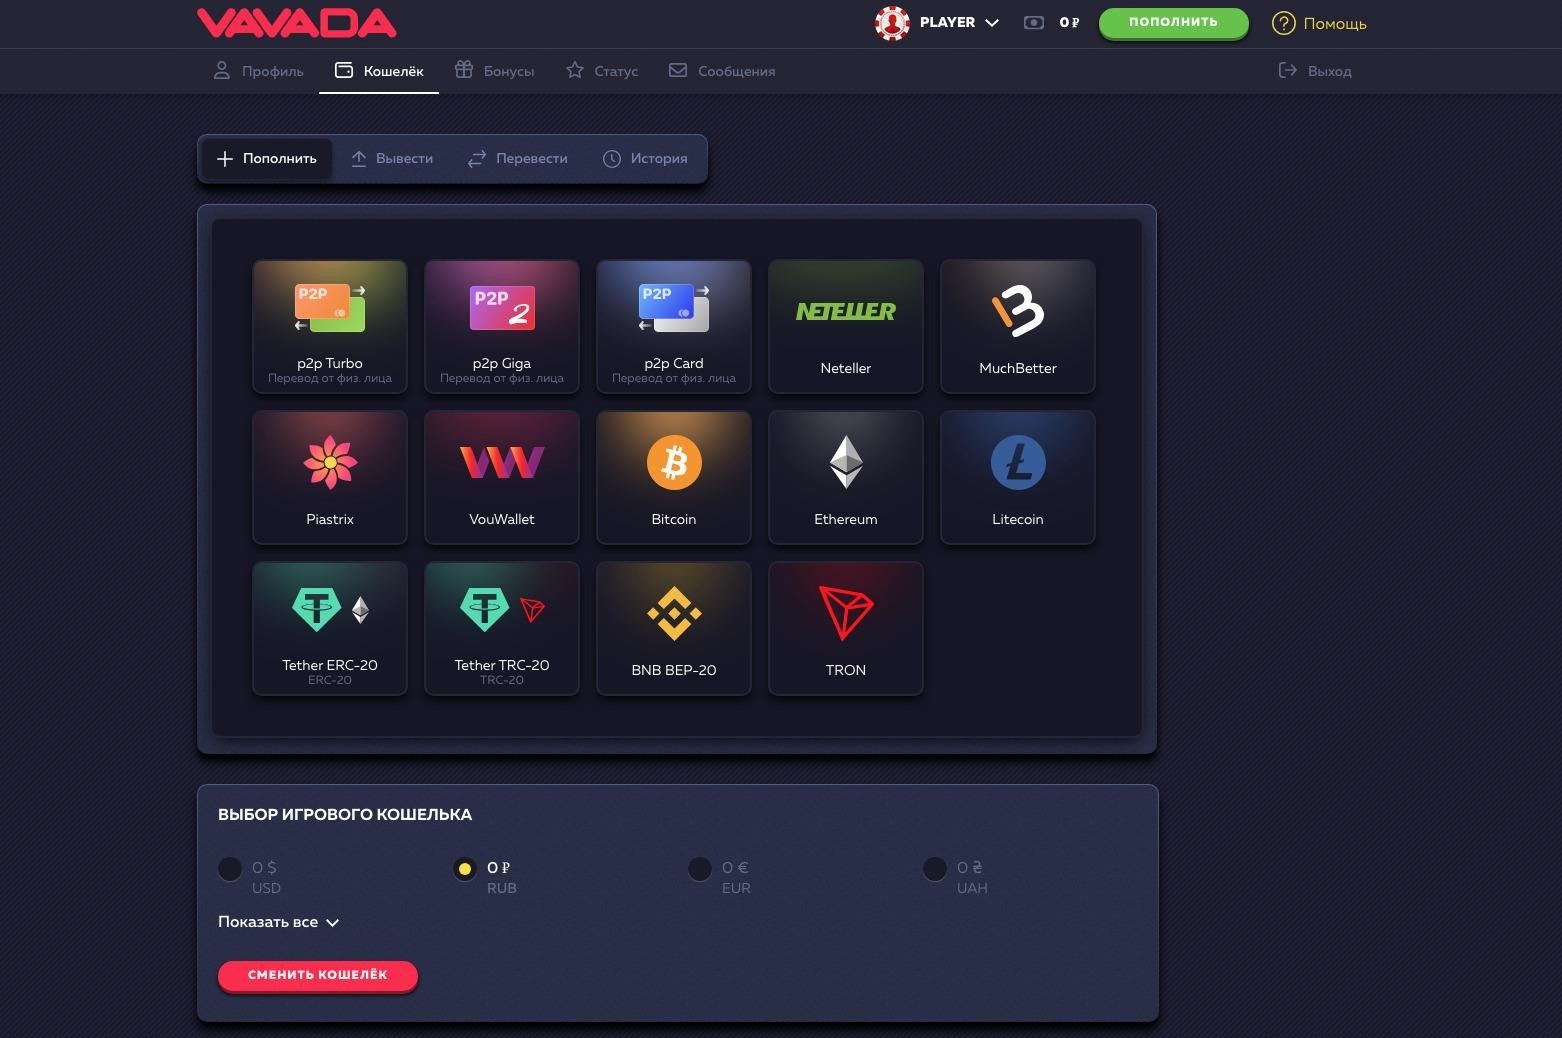Select the Bitcoin payment icon
1562x1038 pixels.
(x=674, y=463)
